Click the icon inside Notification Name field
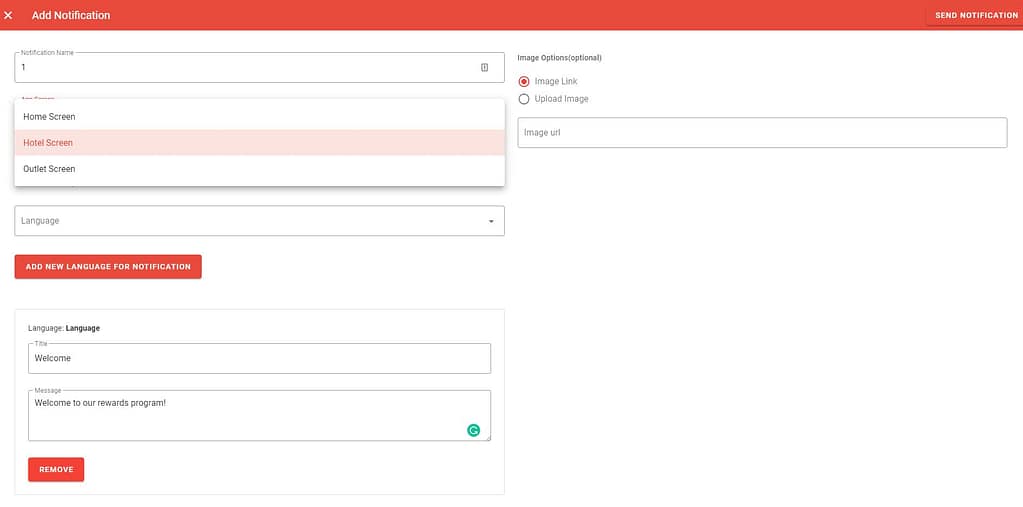Viewport: 1023px width, 507px height. 484,68
